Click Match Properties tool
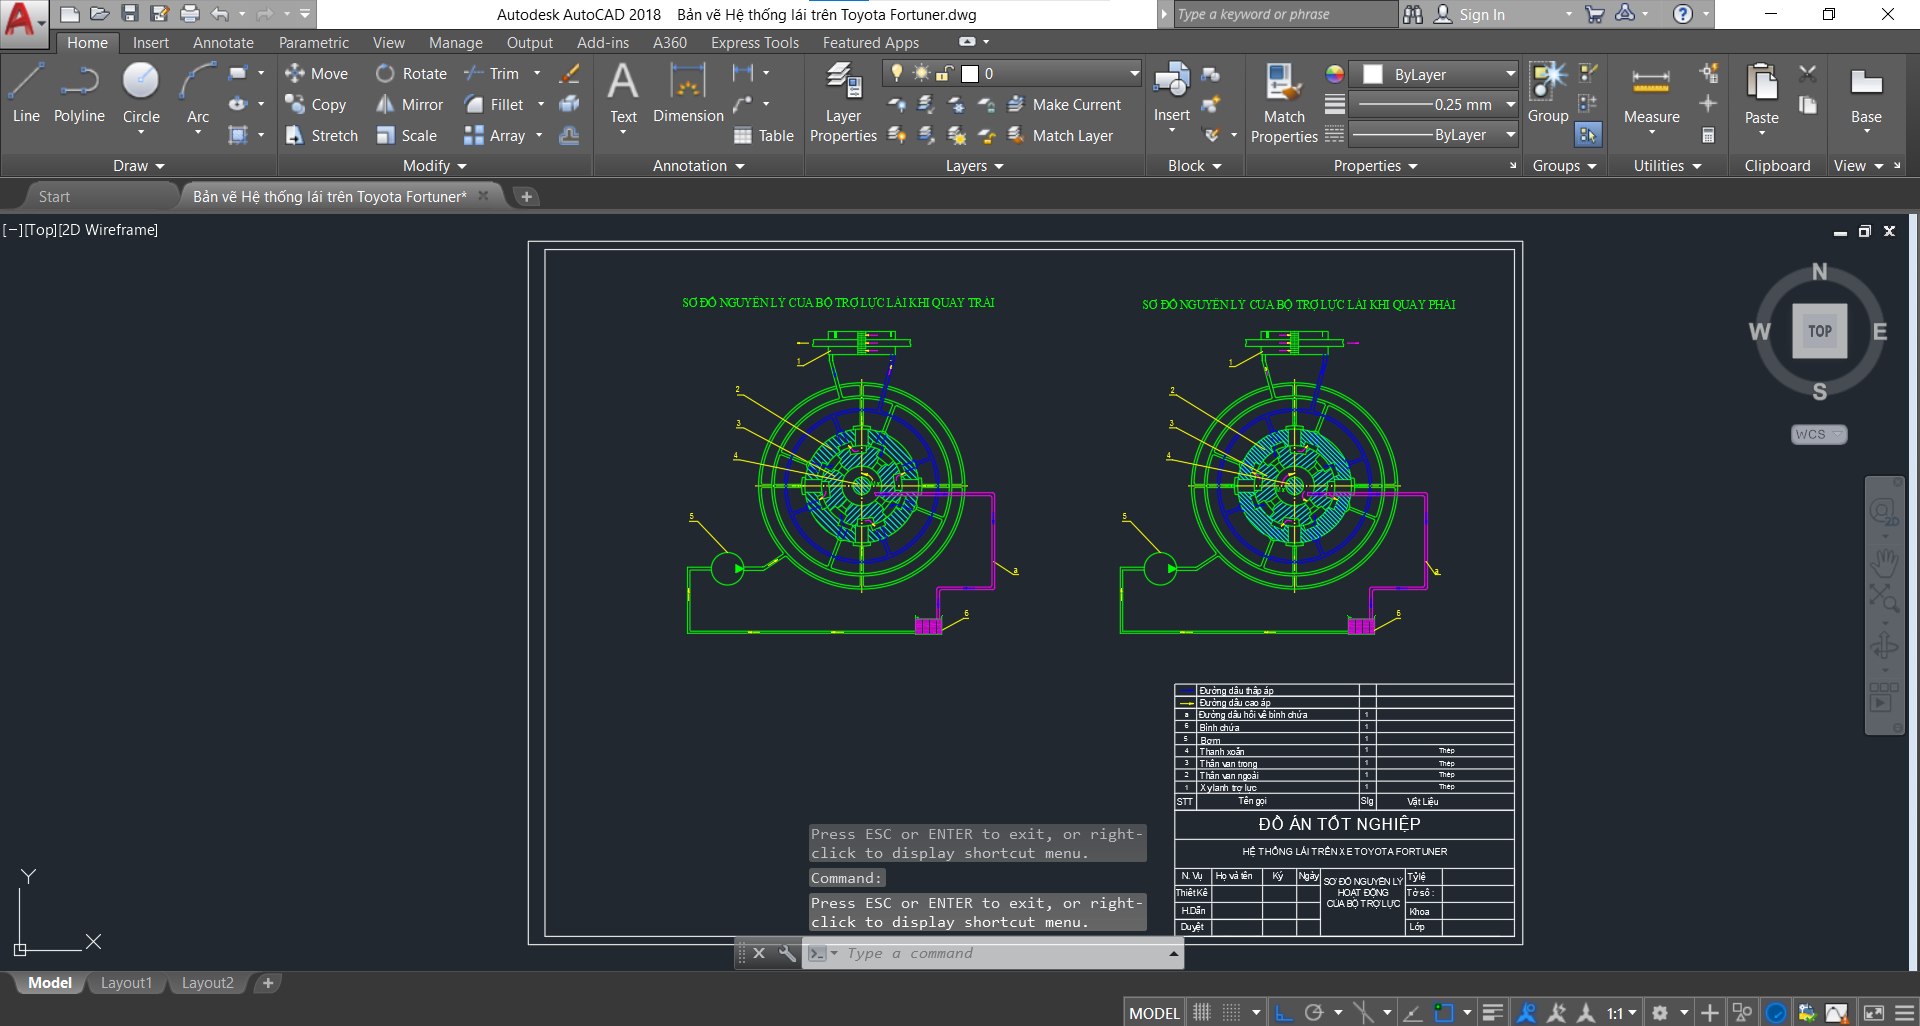This screenshot has width=1920, height=1026. (1284, 103)
